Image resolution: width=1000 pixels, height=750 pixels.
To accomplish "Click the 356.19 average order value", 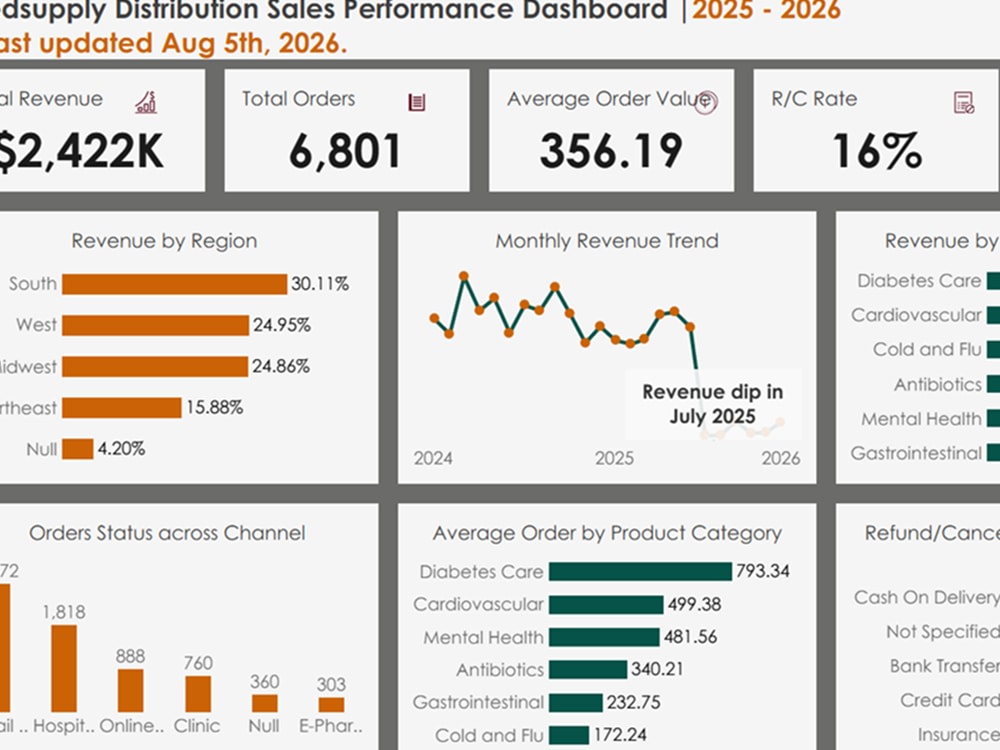I will point(611,152).
